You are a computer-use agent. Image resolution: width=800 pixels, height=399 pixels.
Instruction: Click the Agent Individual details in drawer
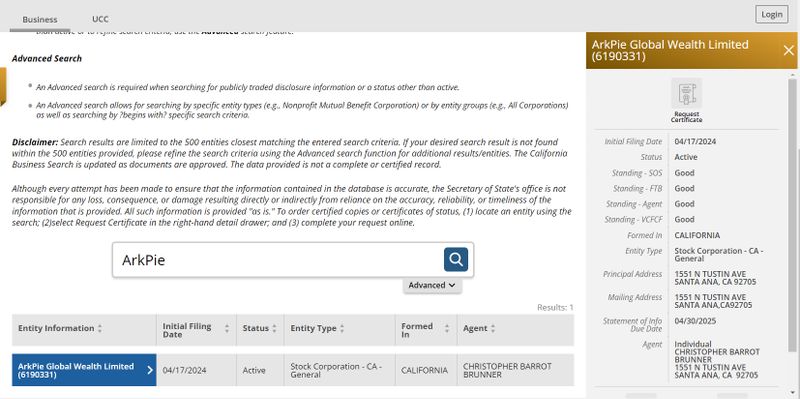click(717, 360)
